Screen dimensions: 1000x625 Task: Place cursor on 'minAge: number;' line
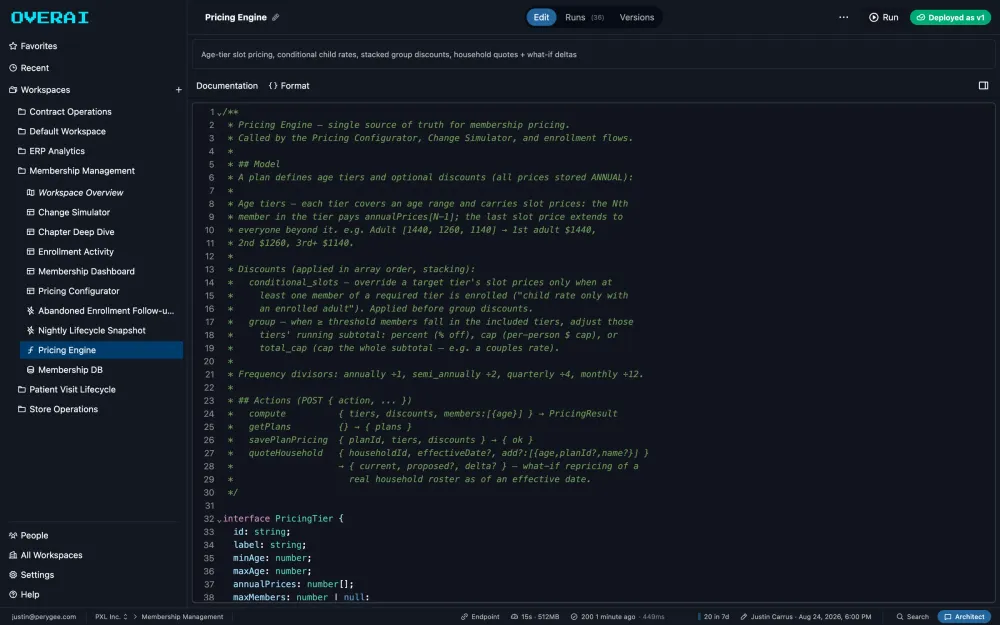pyautogui.click(x=272, y=558)
